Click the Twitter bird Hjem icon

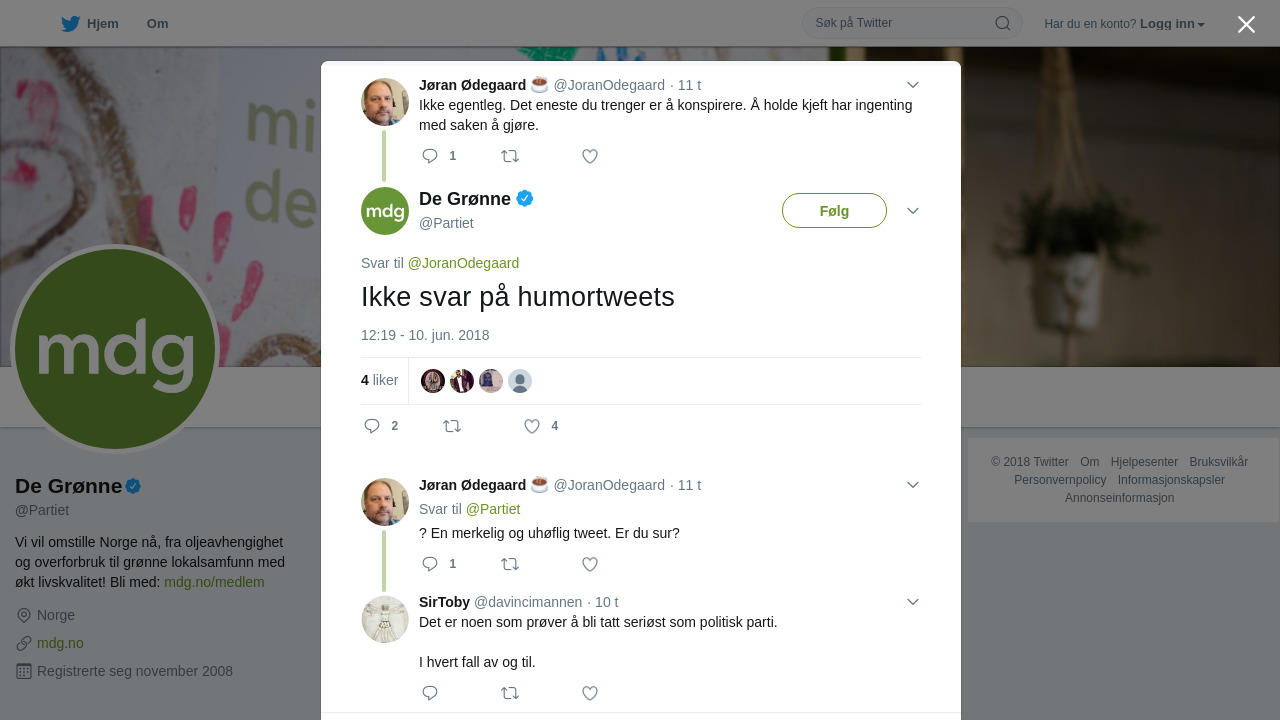(70, 24)
